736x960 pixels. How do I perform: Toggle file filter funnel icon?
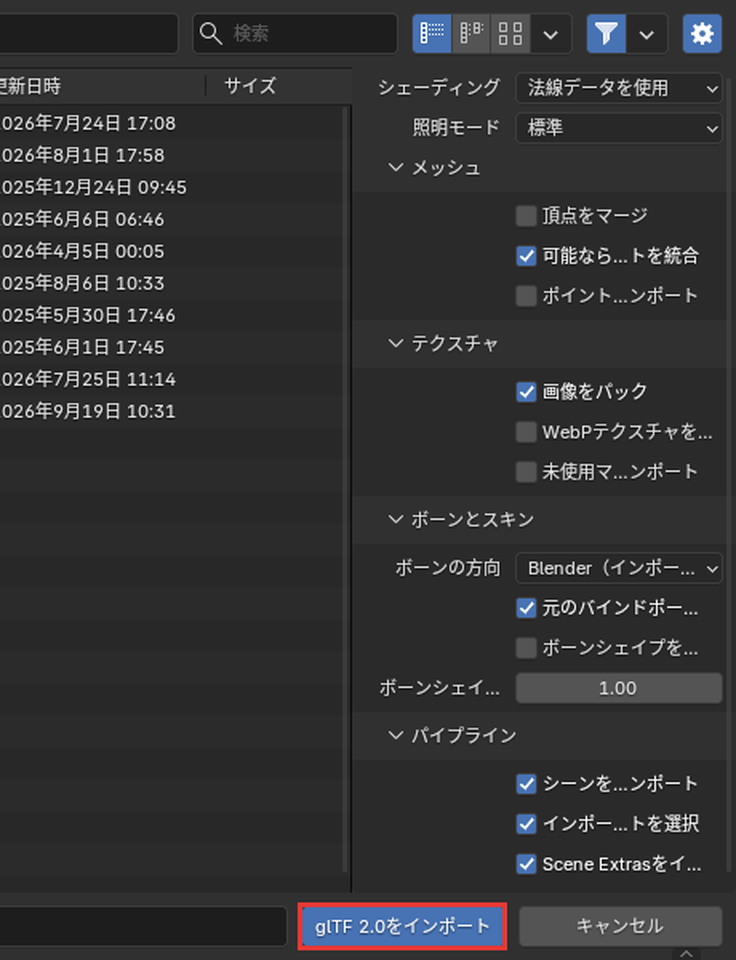point(606,33)
